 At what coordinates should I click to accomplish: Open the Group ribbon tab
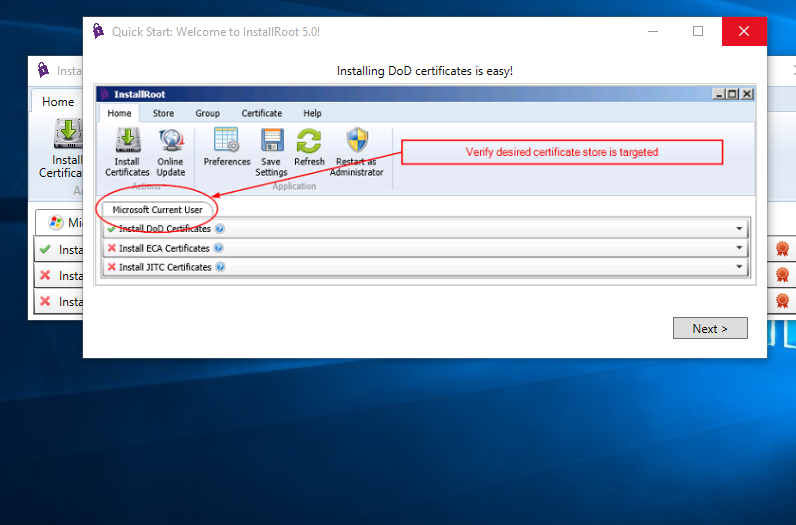(x=208, y=113)
